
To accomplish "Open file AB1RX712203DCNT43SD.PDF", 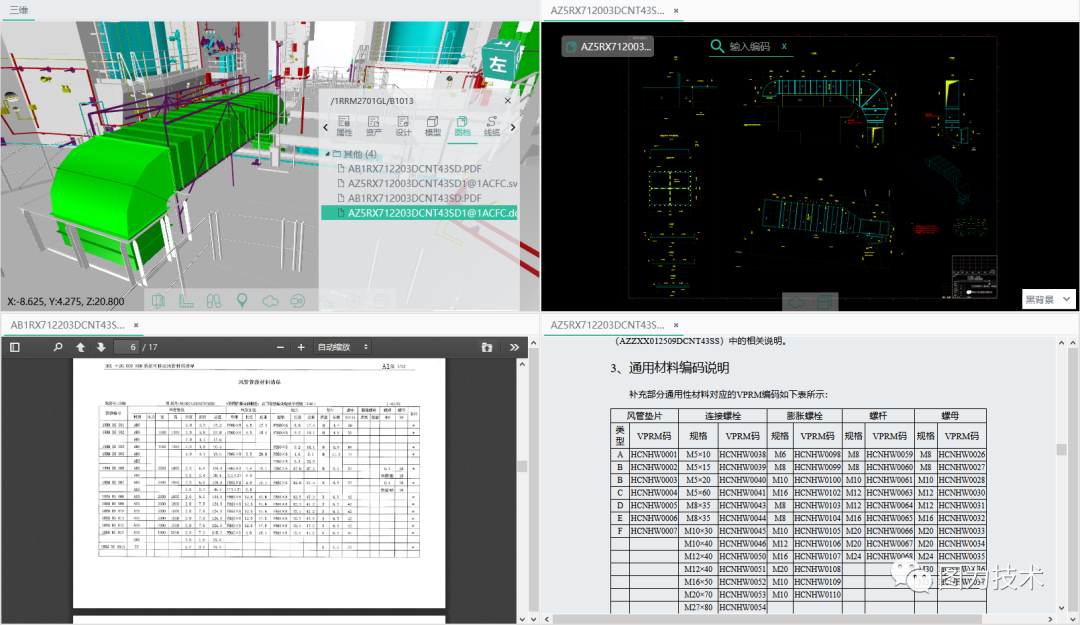I will (414, 169).
